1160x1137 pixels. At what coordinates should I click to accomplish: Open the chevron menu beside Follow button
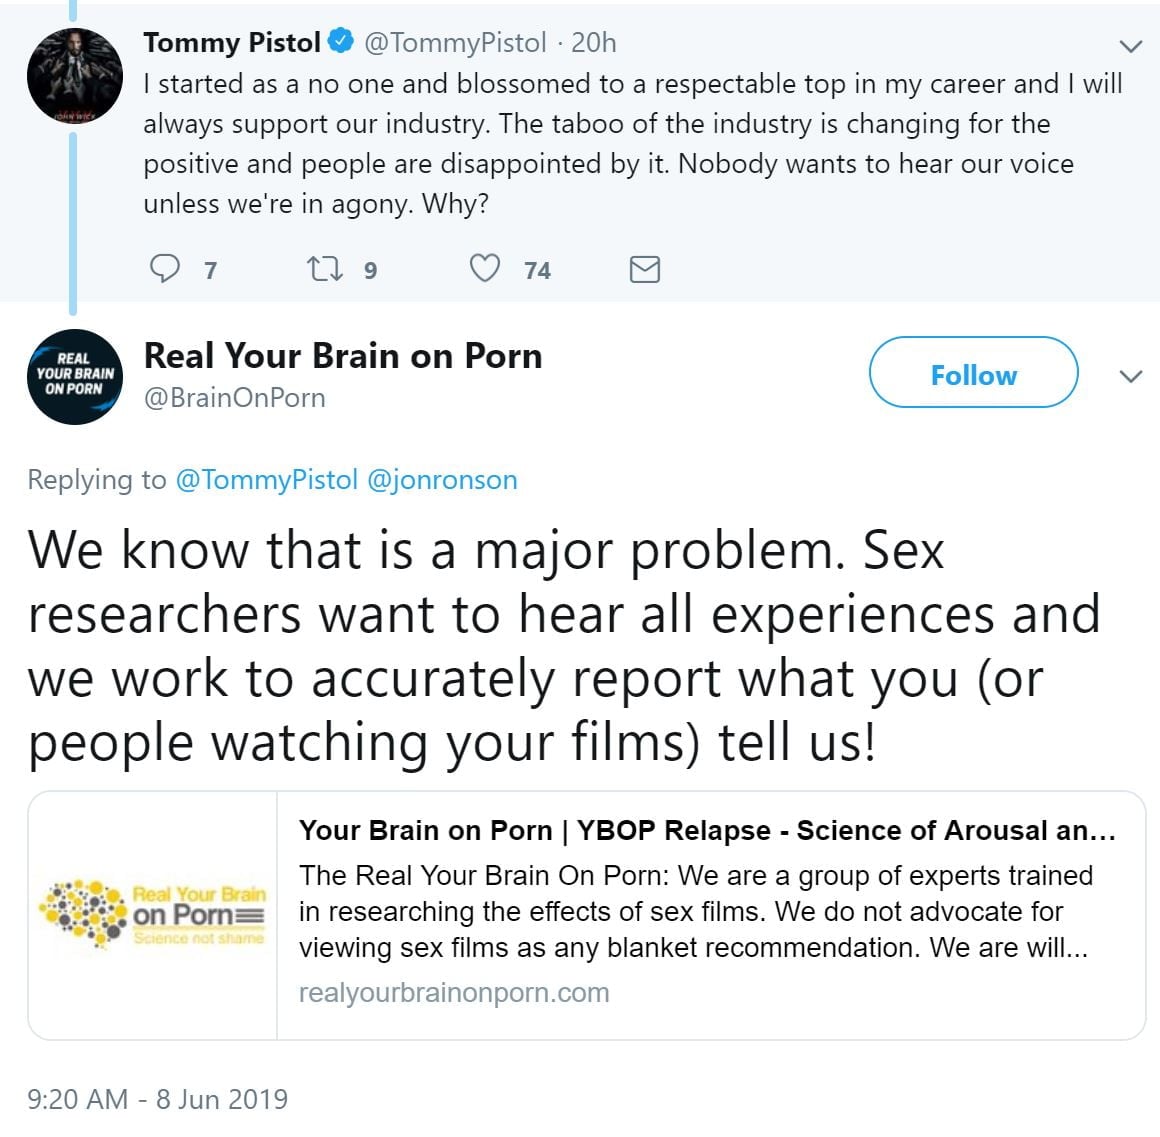coord(1130,376)
